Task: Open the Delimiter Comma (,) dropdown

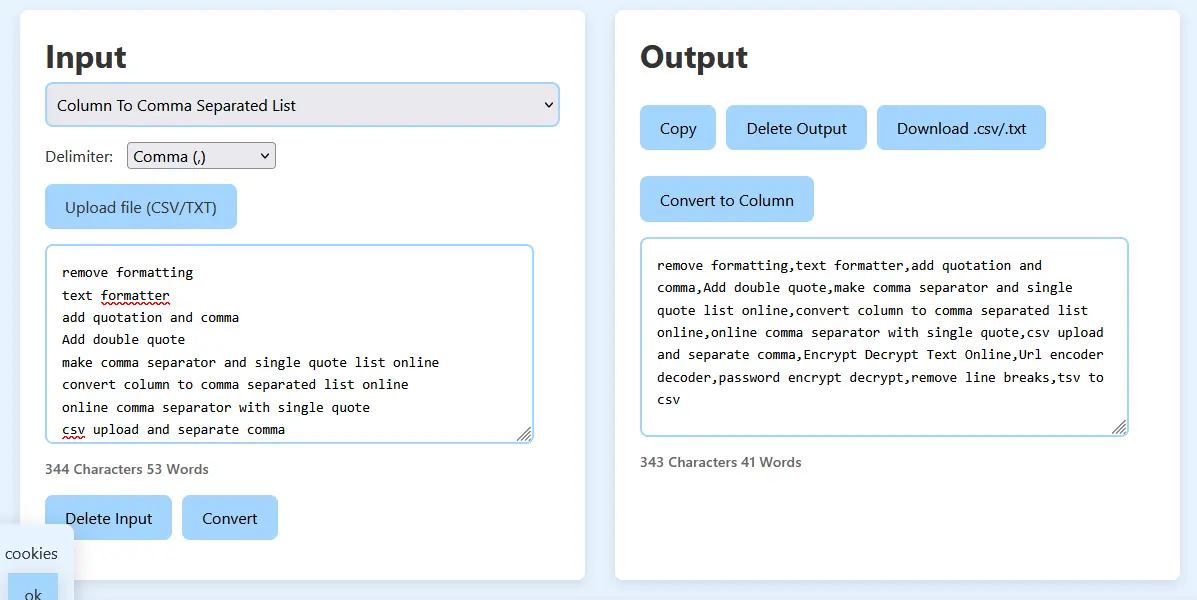Action: click(x=201, y=156)
